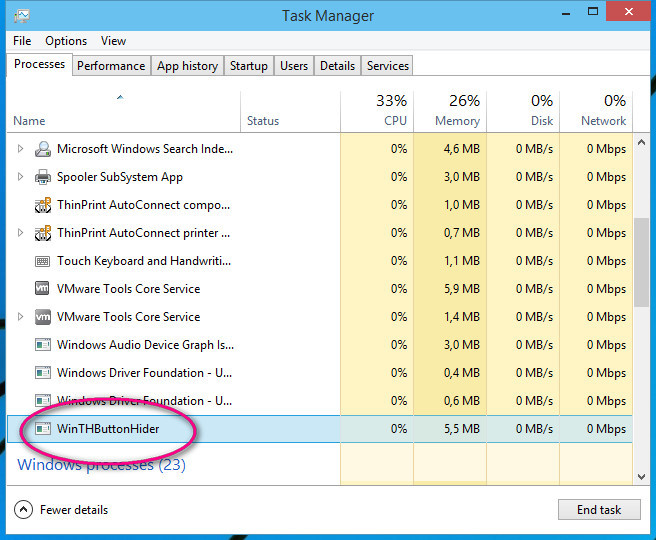Select the Windows Audio Device Graph row
Screen dimensions: 656x540
(320, 345)
